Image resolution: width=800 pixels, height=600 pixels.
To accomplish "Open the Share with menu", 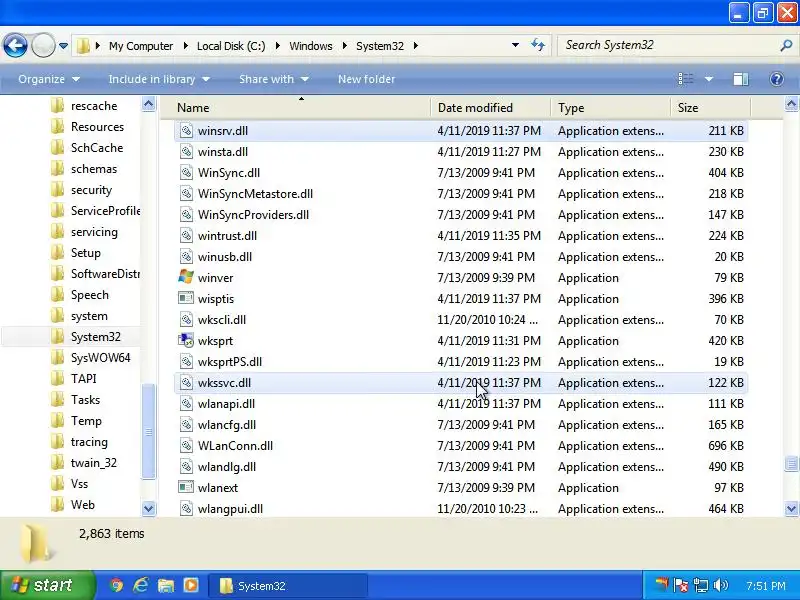I will 274,79.
